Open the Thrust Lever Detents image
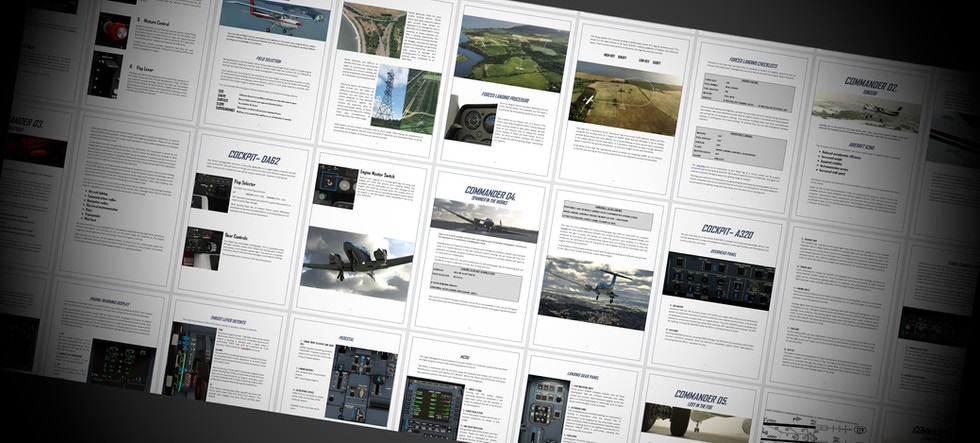This screenshot has height=443, width=980. click(191, 360)
